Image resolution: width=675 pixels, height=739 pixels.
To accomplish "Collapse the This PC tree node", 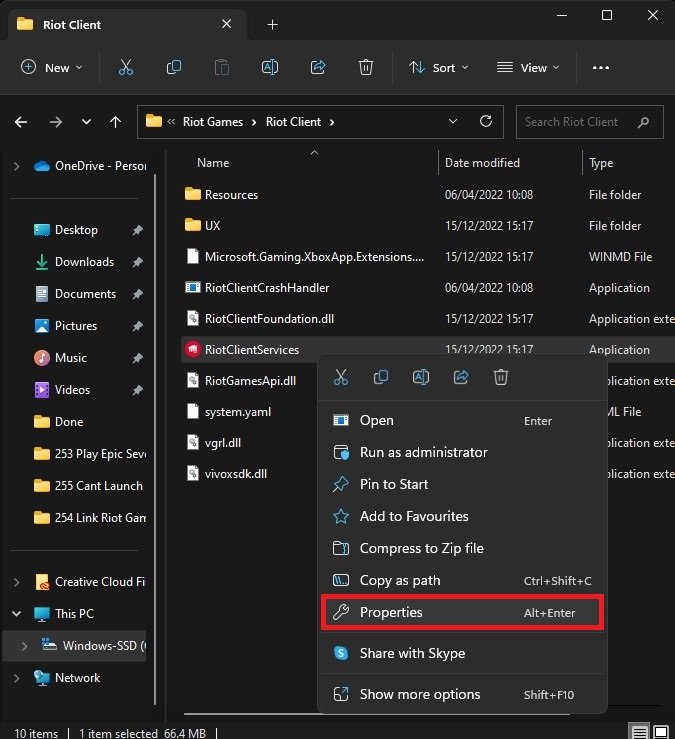I will [17, 613].
